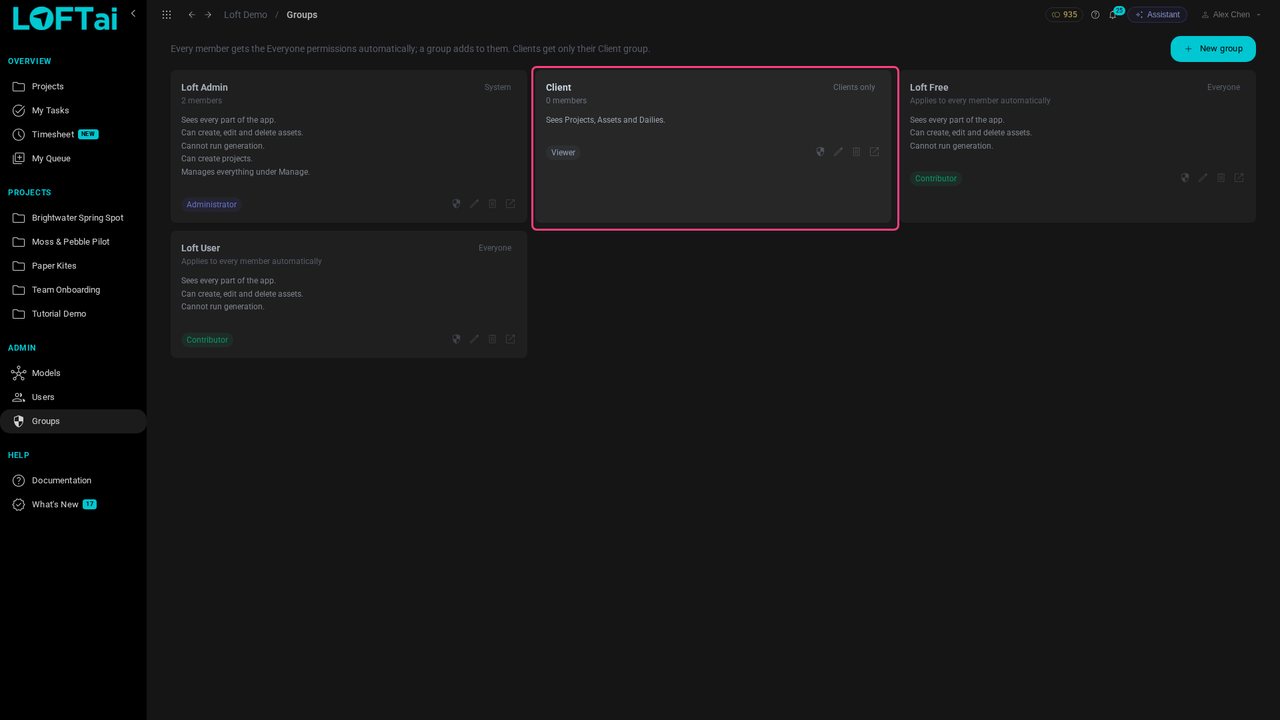Open My Queue in the sidebar
This screenshot has height=720, width=1280.
73,159
